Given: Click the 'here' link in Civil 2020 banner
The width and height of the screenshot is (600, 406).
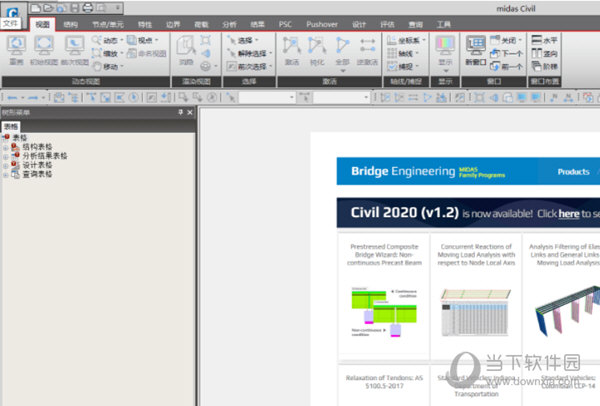Looking at the screenshot, I should click(568, 213).
